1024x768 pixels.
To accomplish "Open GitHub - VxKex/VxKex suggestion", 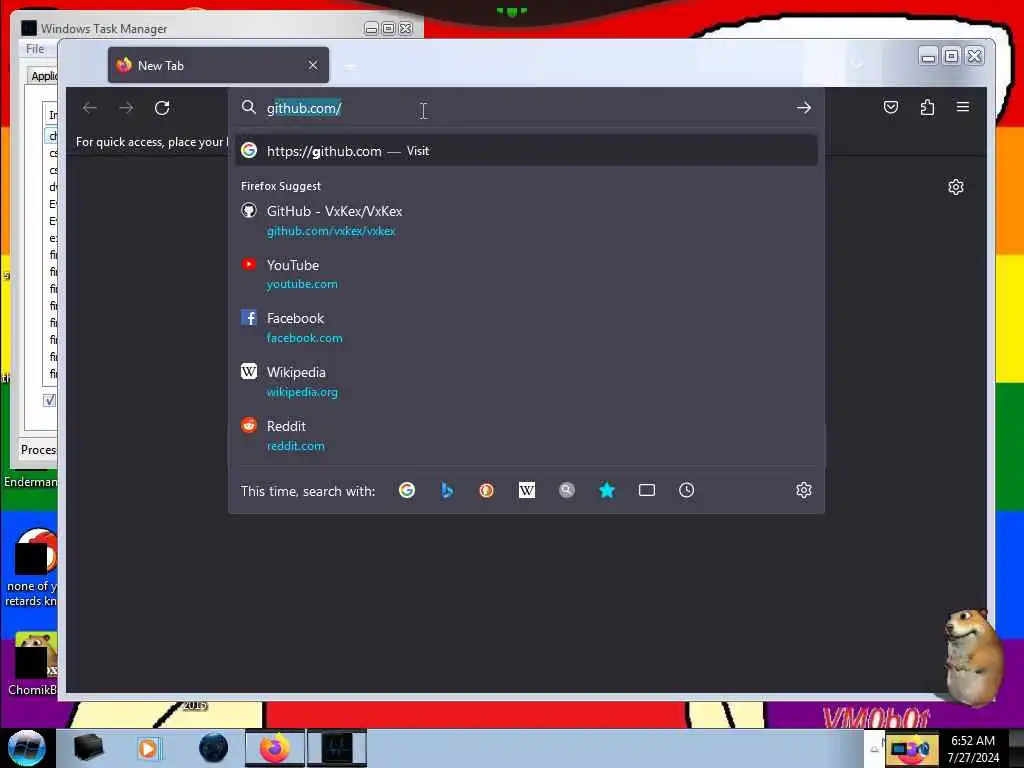I will click(526, 221).
